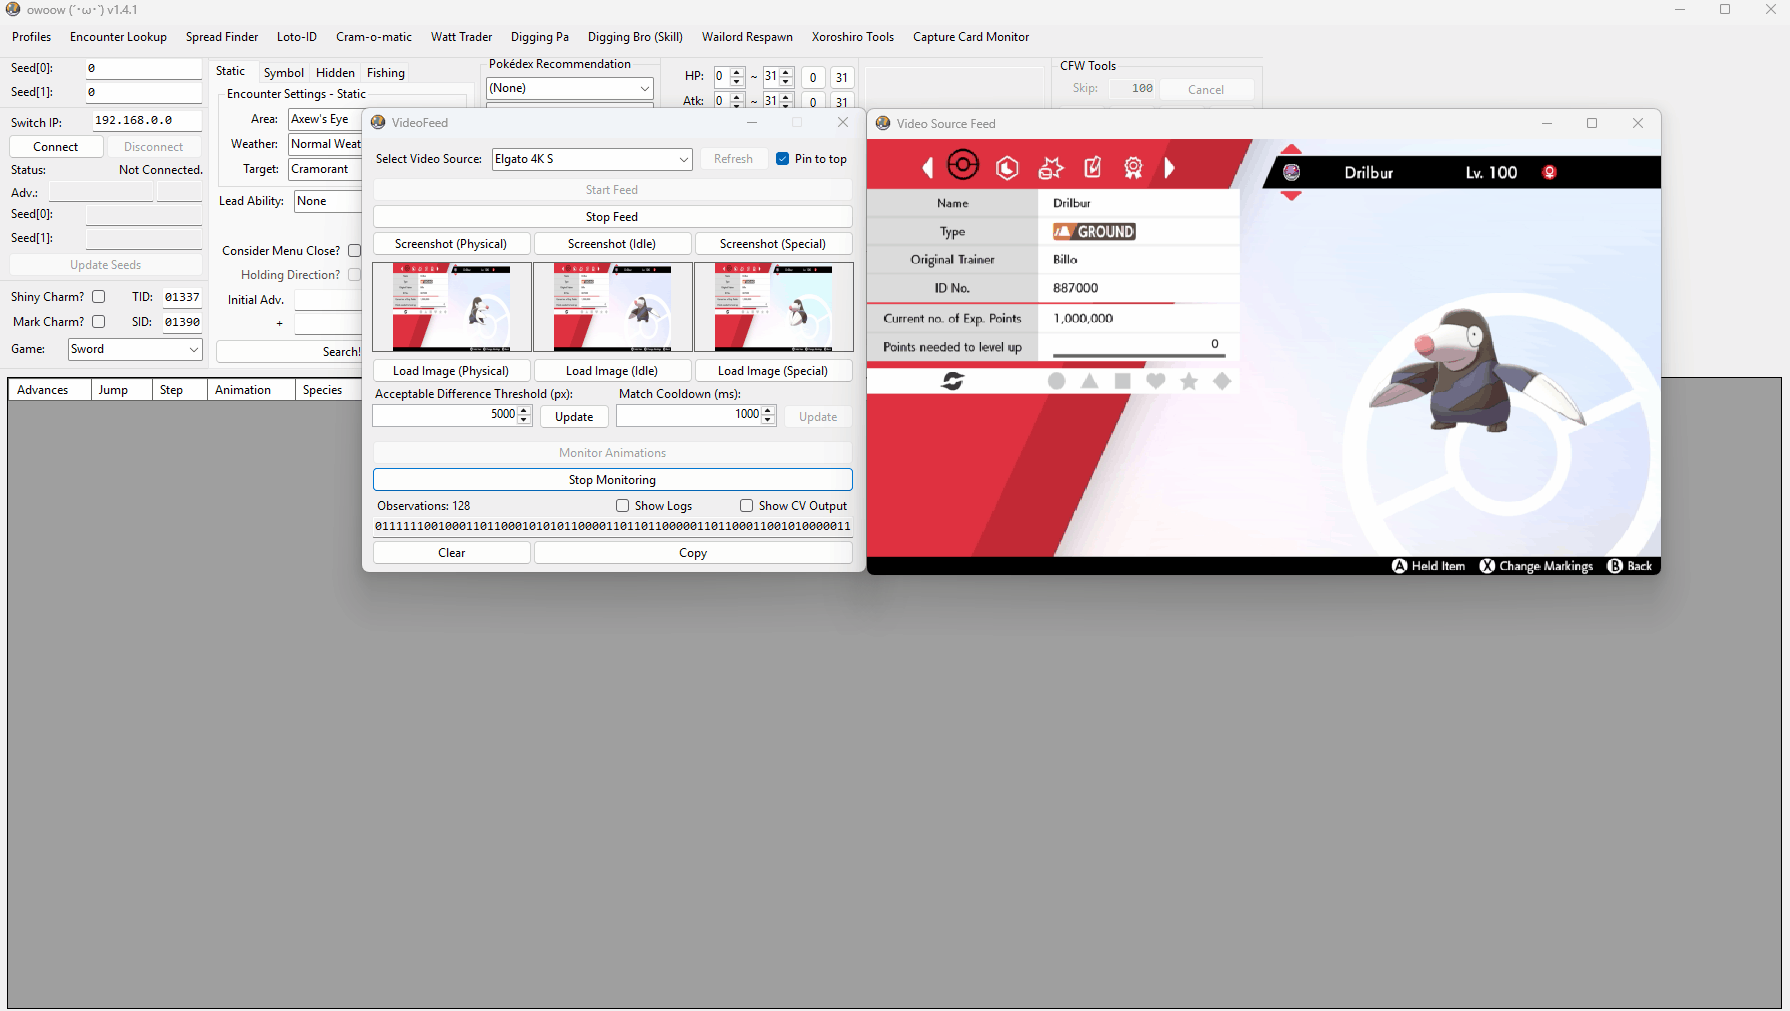Enable the Show CV Output checkbox
The height and width of the screenshot is (1011, 1790).
pos(746,506)
